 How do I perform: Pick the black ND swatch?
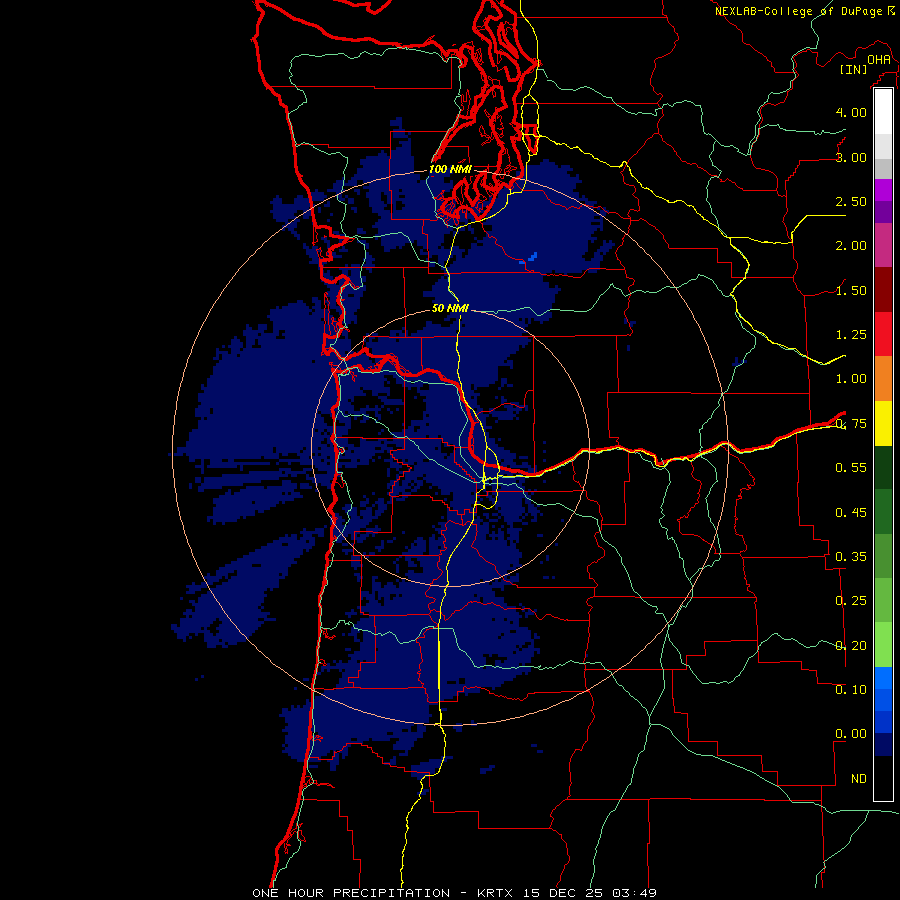[883, 778]
